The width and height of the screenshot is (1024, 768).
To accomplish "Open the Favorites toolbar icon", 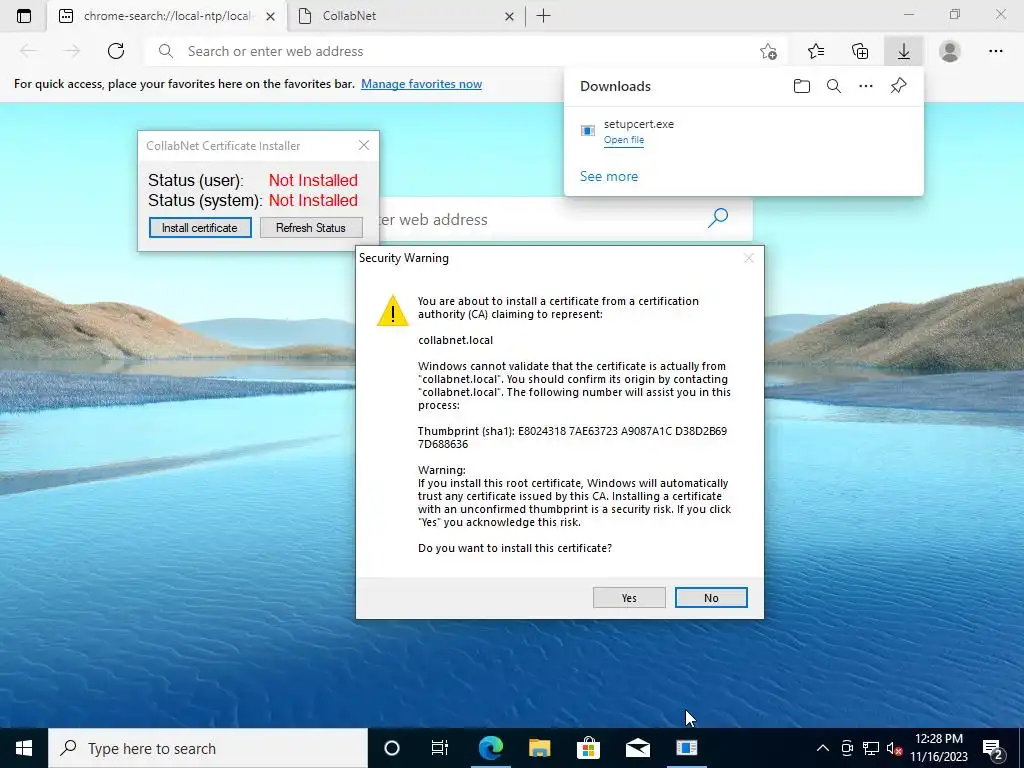I will click(816, 51).
